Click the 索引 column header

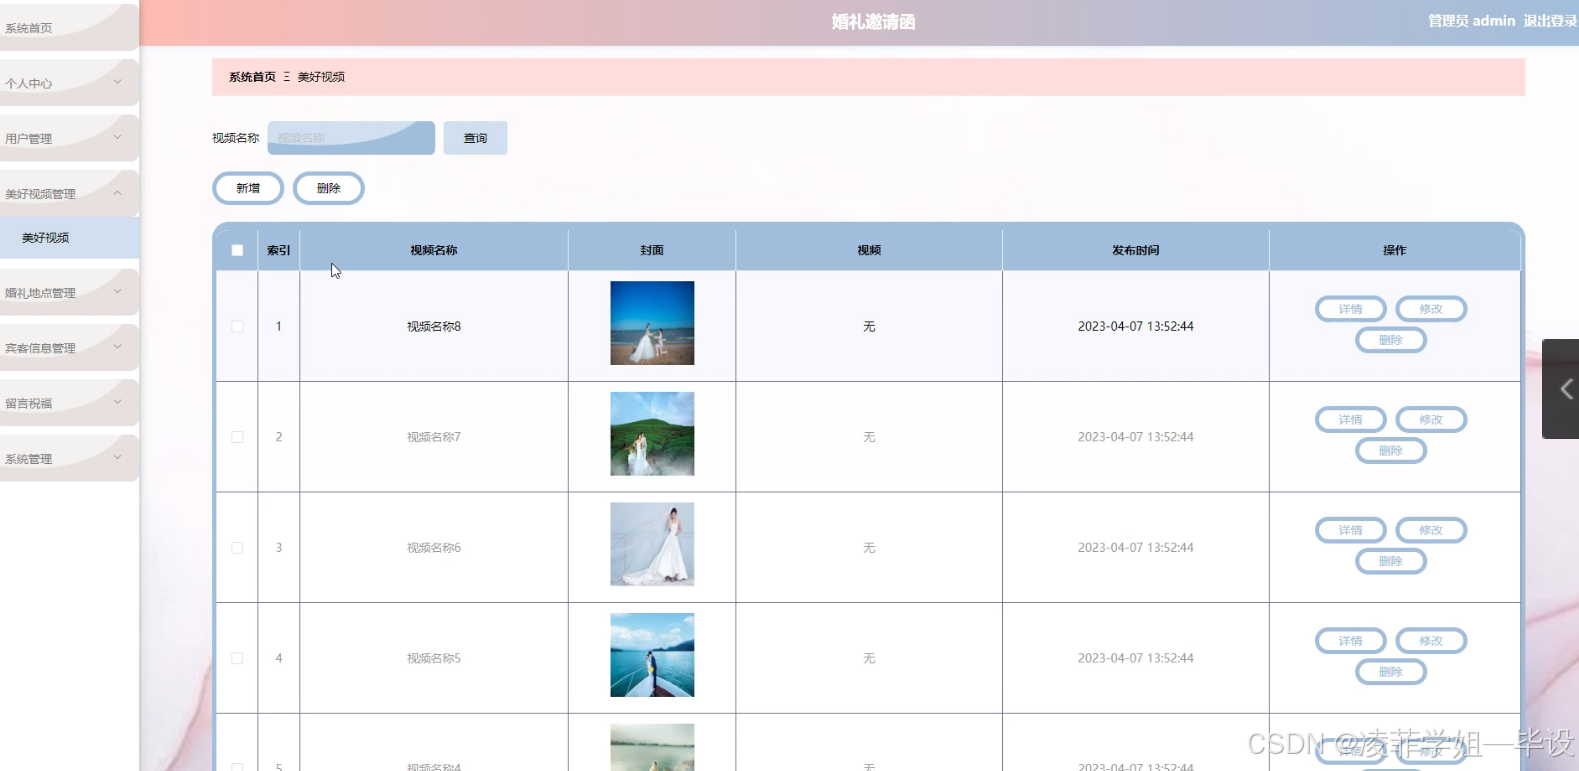278,250
